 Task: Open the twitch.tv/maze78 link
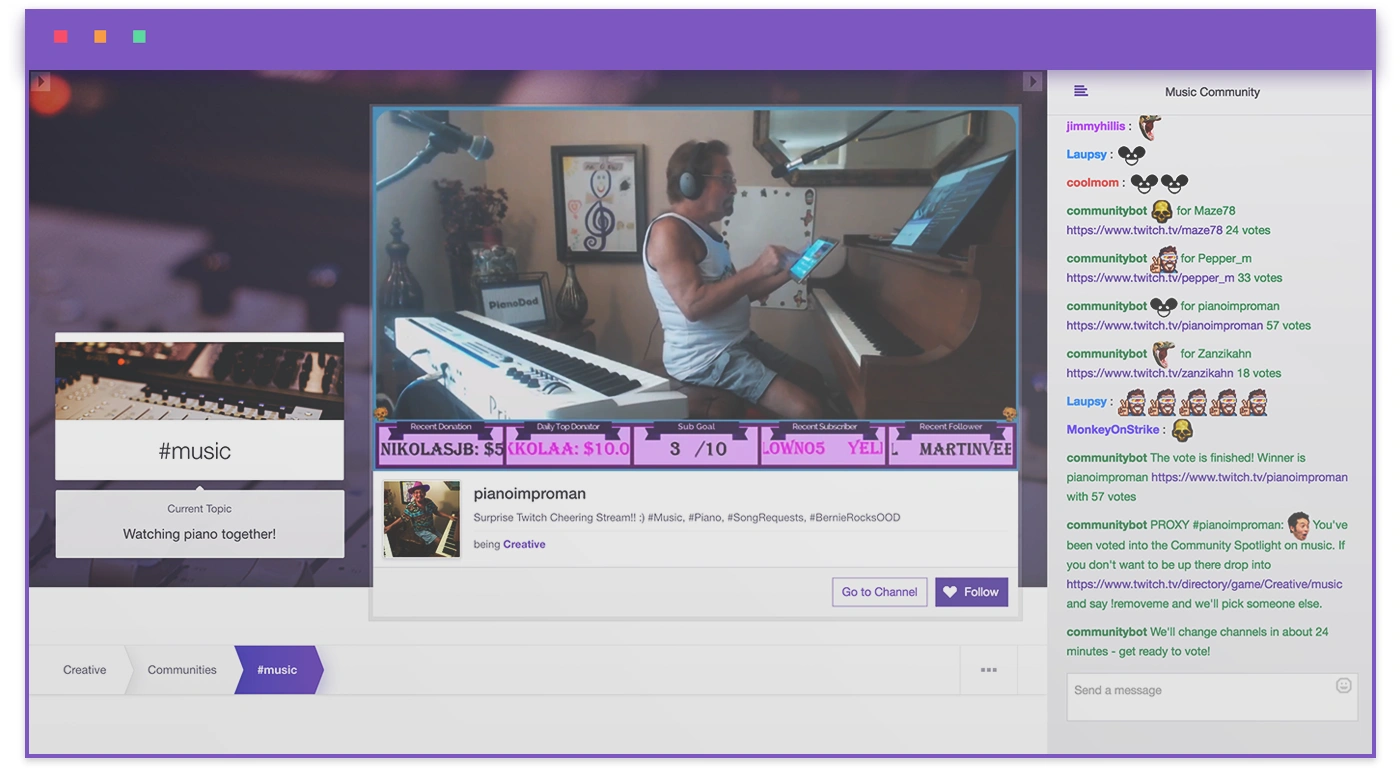(1144, 230)
